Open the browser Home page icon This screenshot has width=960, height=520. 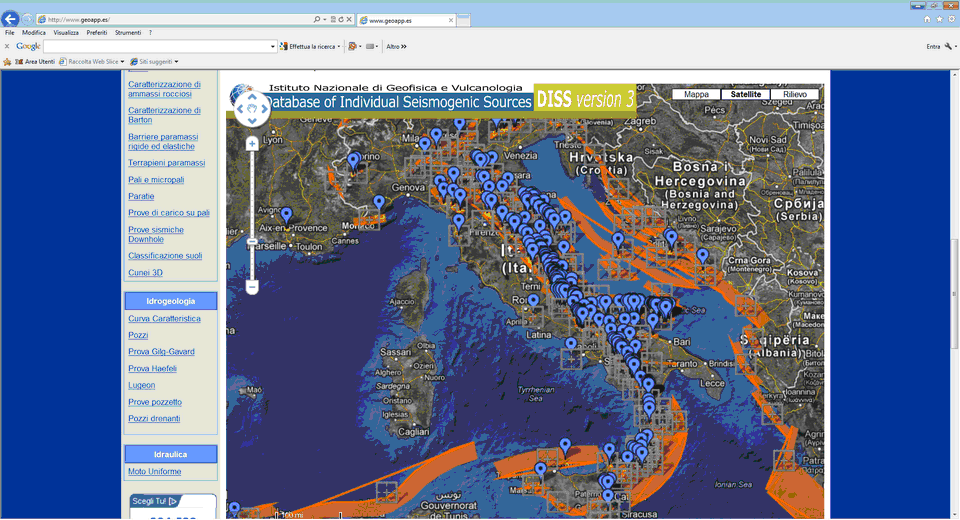point(927,20)
